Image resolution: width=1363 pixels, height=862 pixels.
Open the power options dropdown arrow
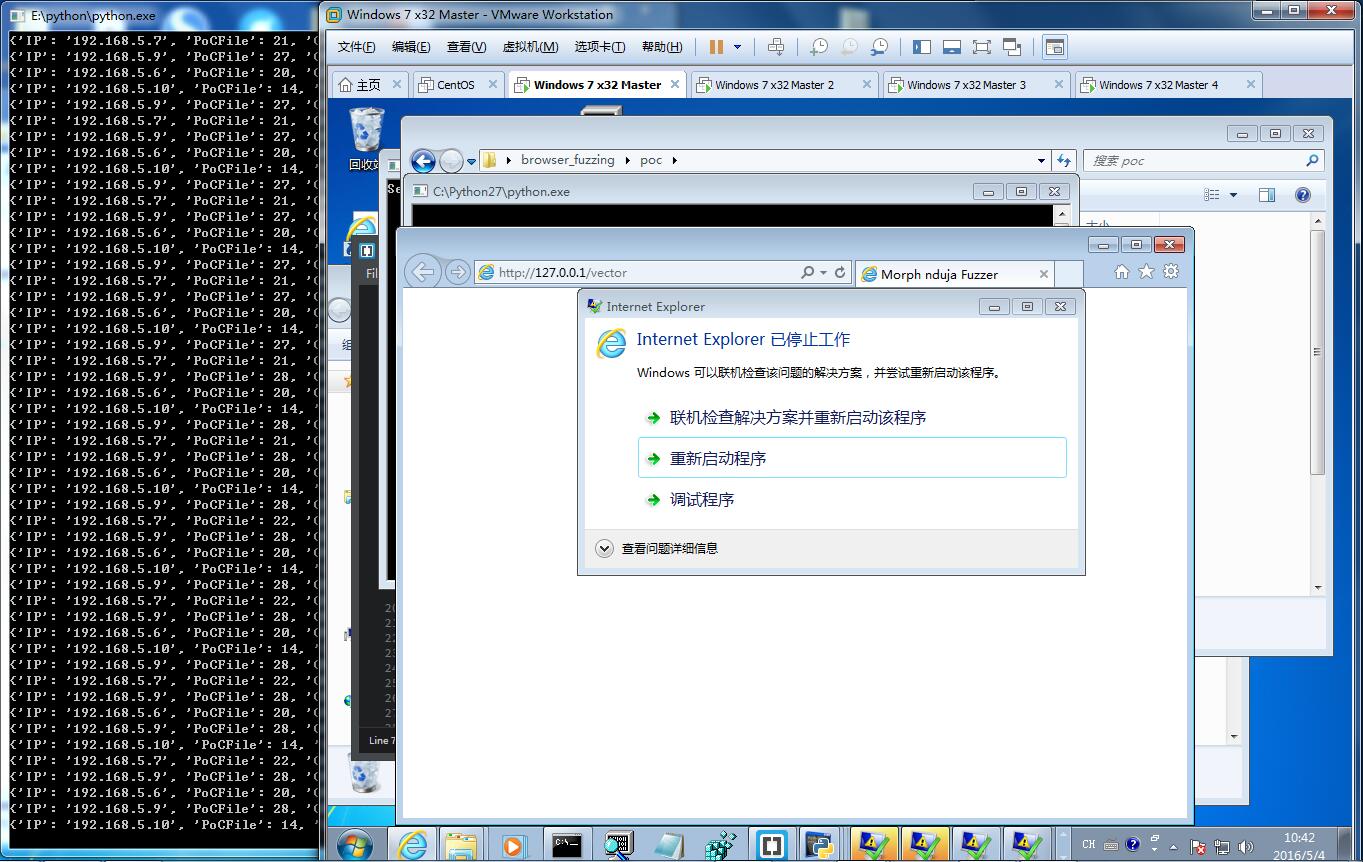[x=738, y=47]
